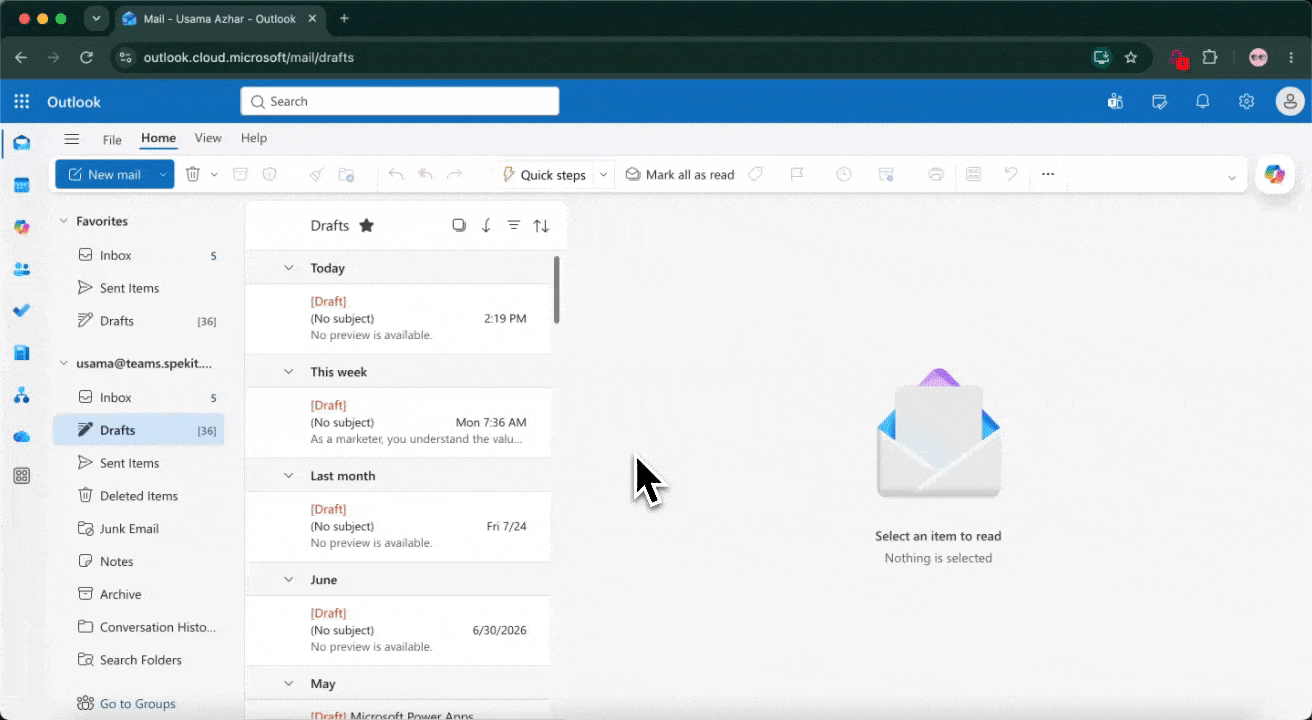Collapse the Last month group
Screen dimensions: 1312x720
(x=288, y=476)
